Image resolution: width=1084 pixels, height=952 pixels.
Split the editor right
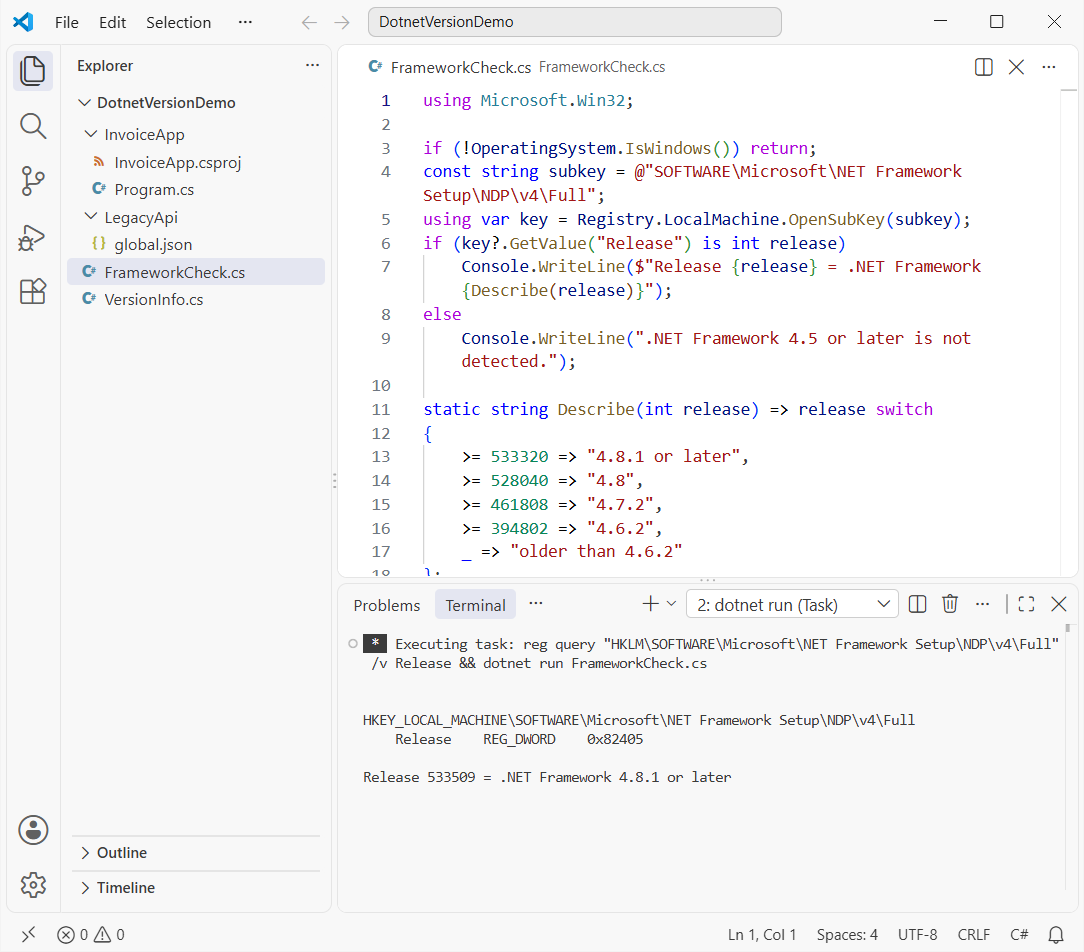click(983, 67)
